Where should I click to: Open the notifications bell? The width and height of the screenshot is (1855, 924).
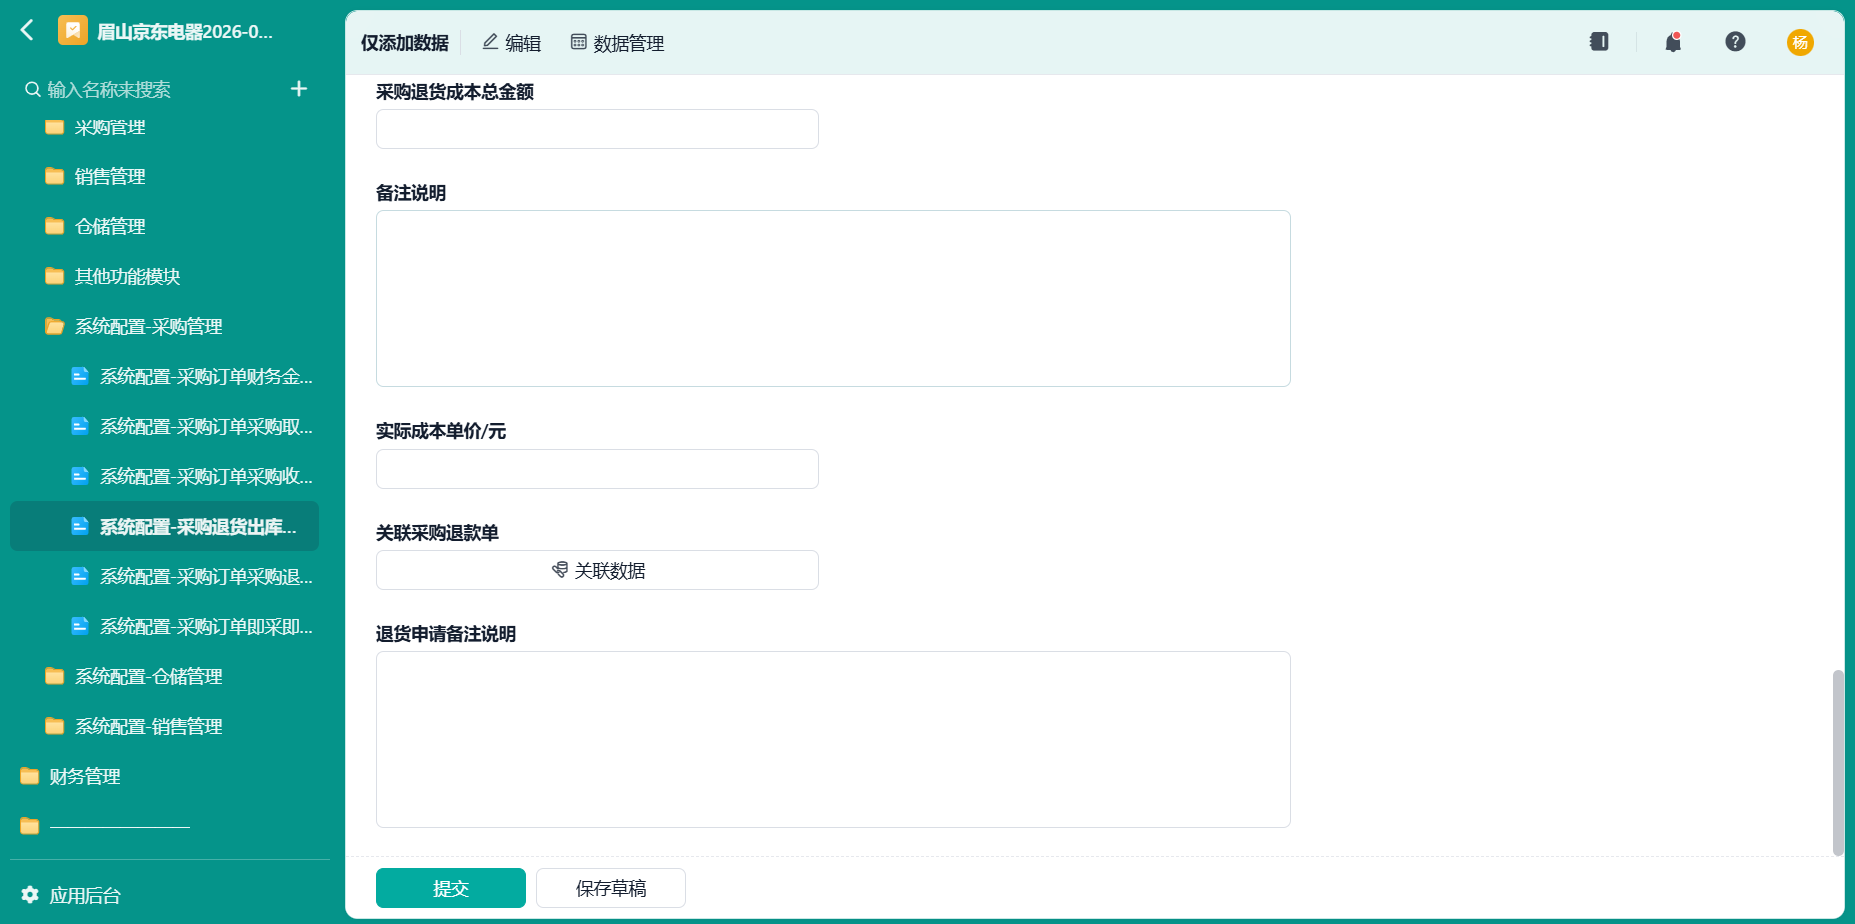[x=1673, y=42]
